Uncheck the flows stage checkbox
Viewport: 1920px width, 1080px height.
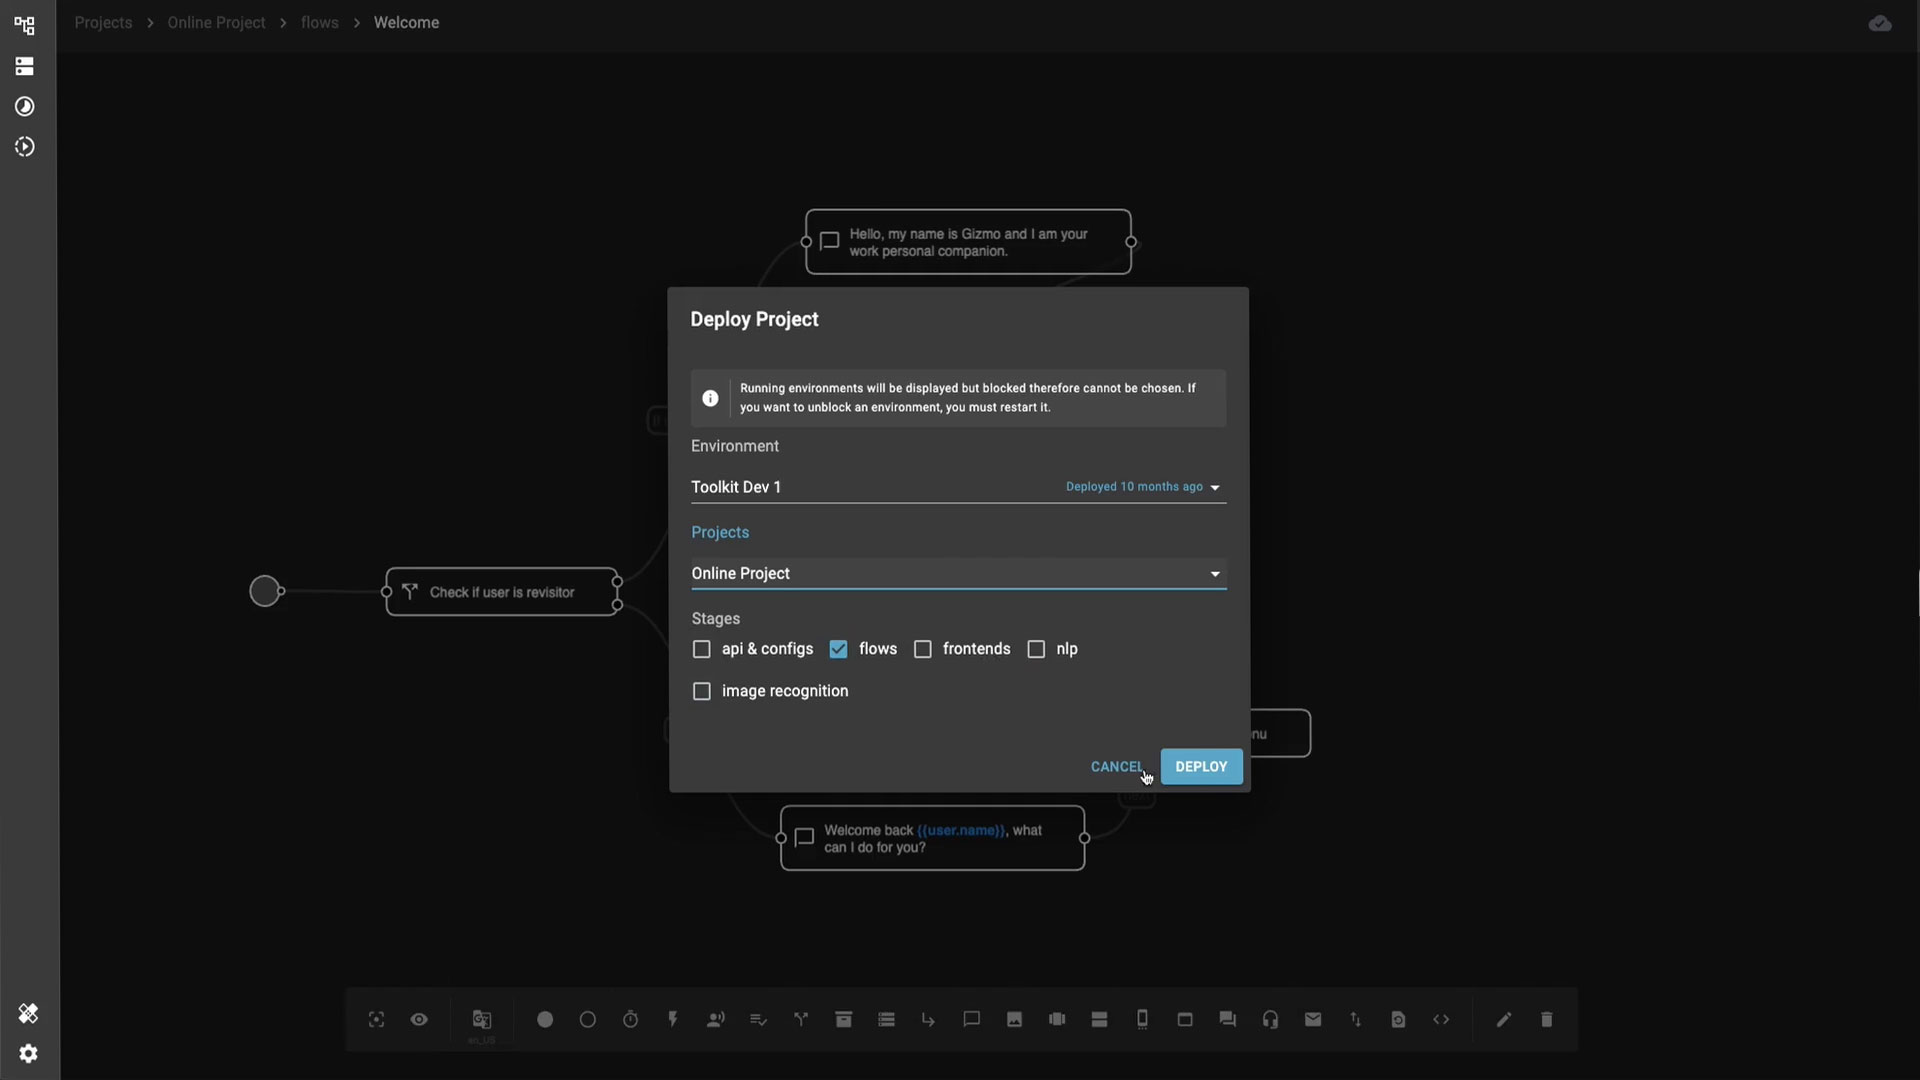tap(838, 649)
